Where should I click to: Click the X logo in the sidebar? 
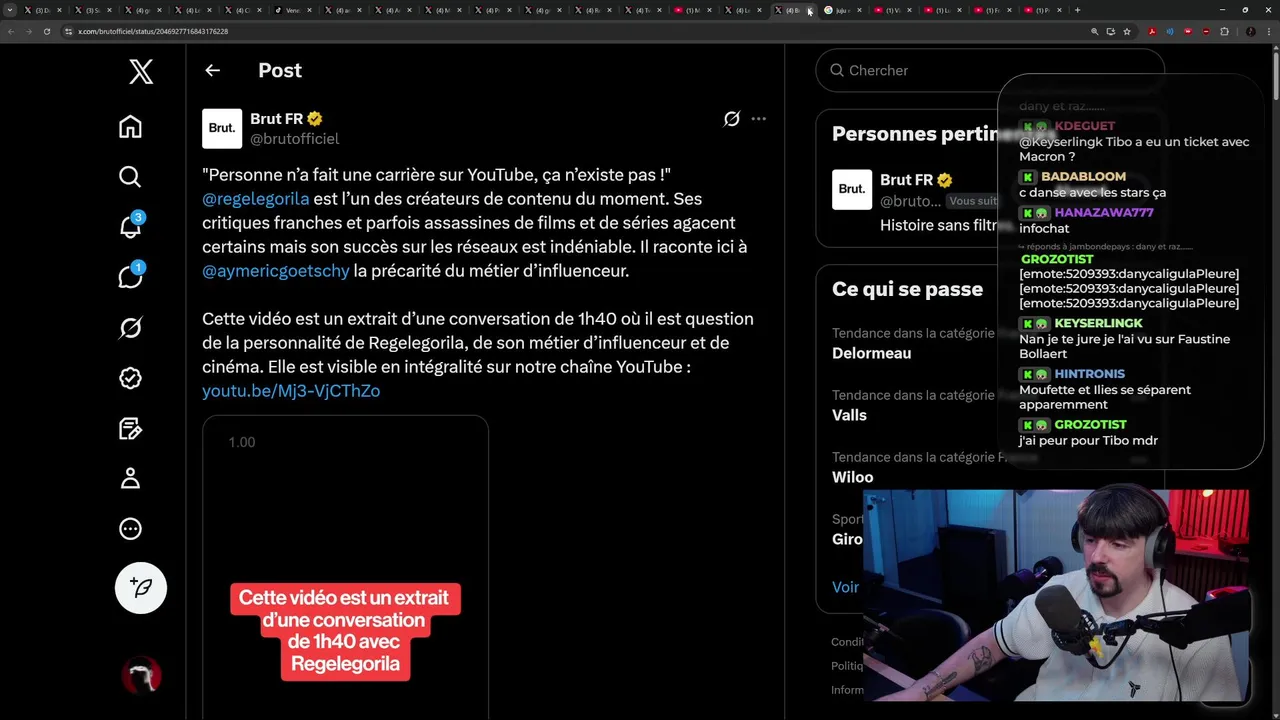pyautogui.click(x=141, y=71)
